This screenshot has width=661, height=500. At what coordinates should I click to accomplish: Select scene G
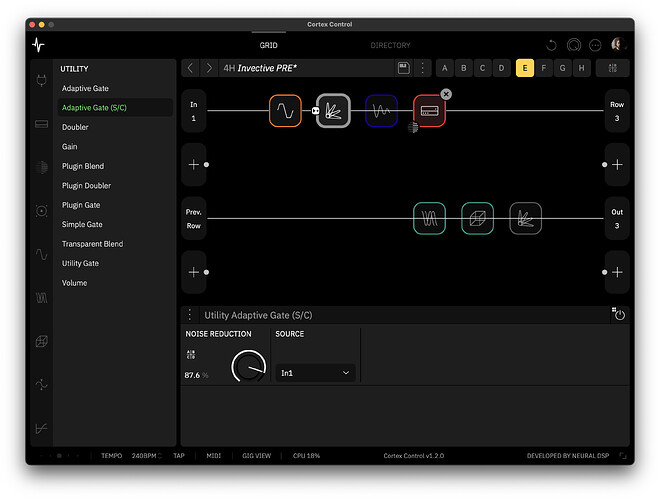(x=562, y=68)
